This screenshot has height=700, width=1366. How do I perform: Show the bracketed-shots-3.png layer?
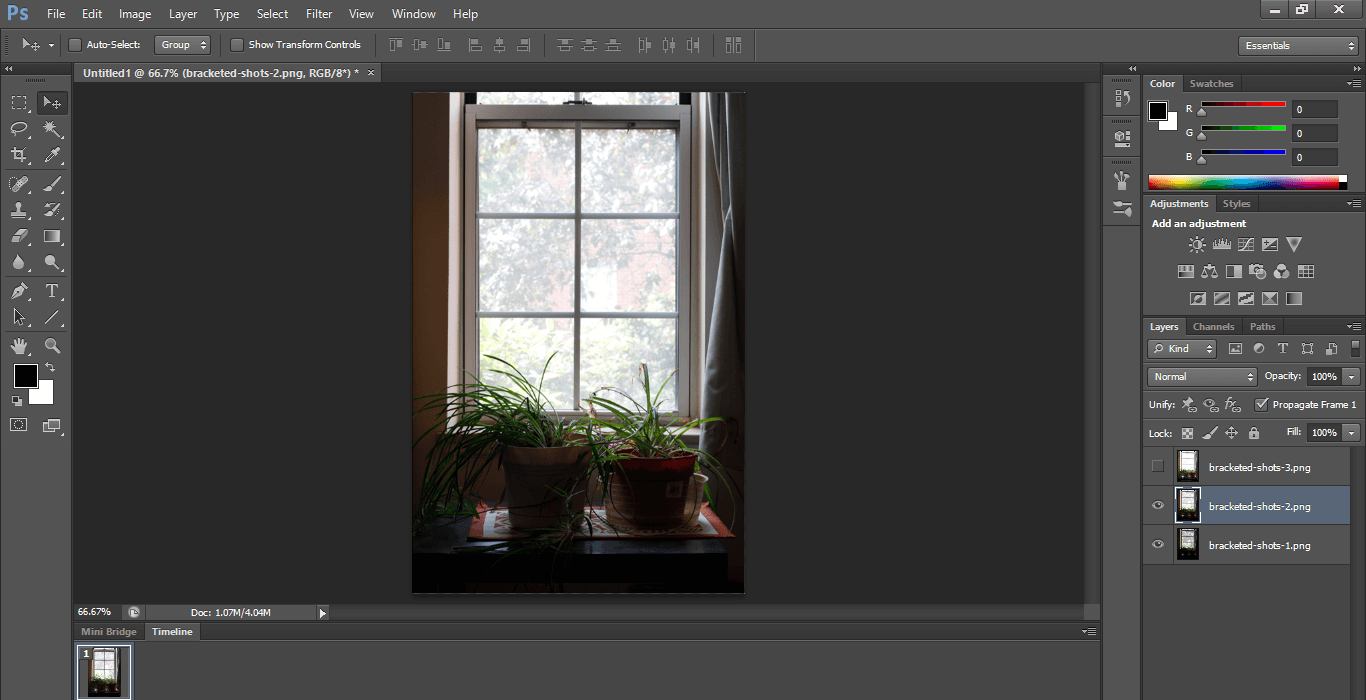pyautogui.click(x=1158, y=466)
